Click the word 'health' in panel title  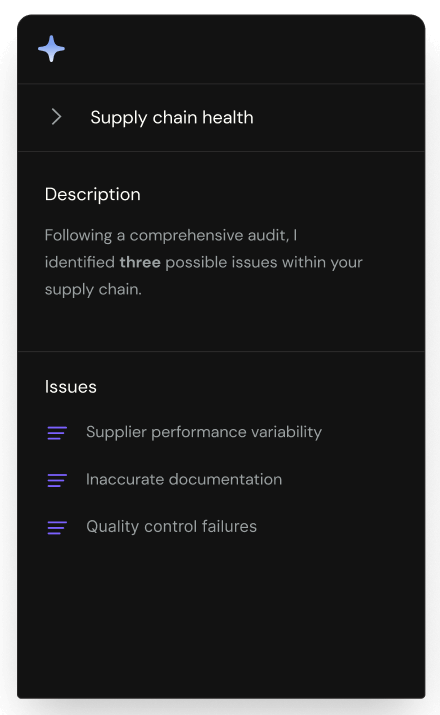coord(228,117)
